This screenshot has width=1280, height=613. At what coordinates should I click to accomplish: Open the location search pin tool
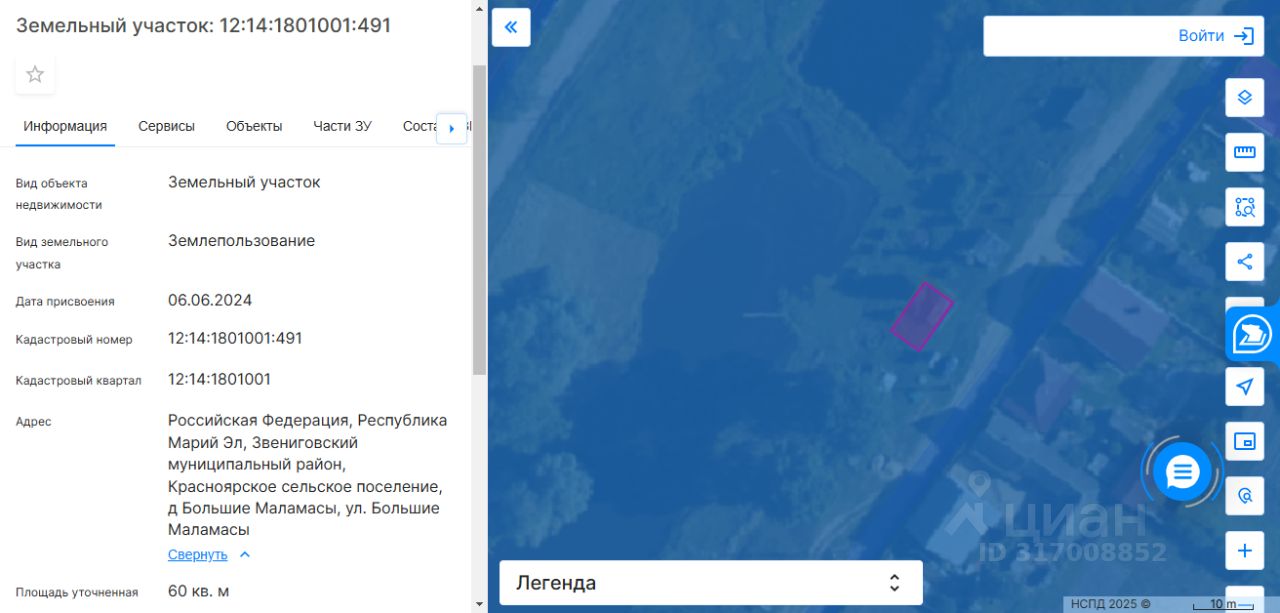click(x=1245, y=495)
